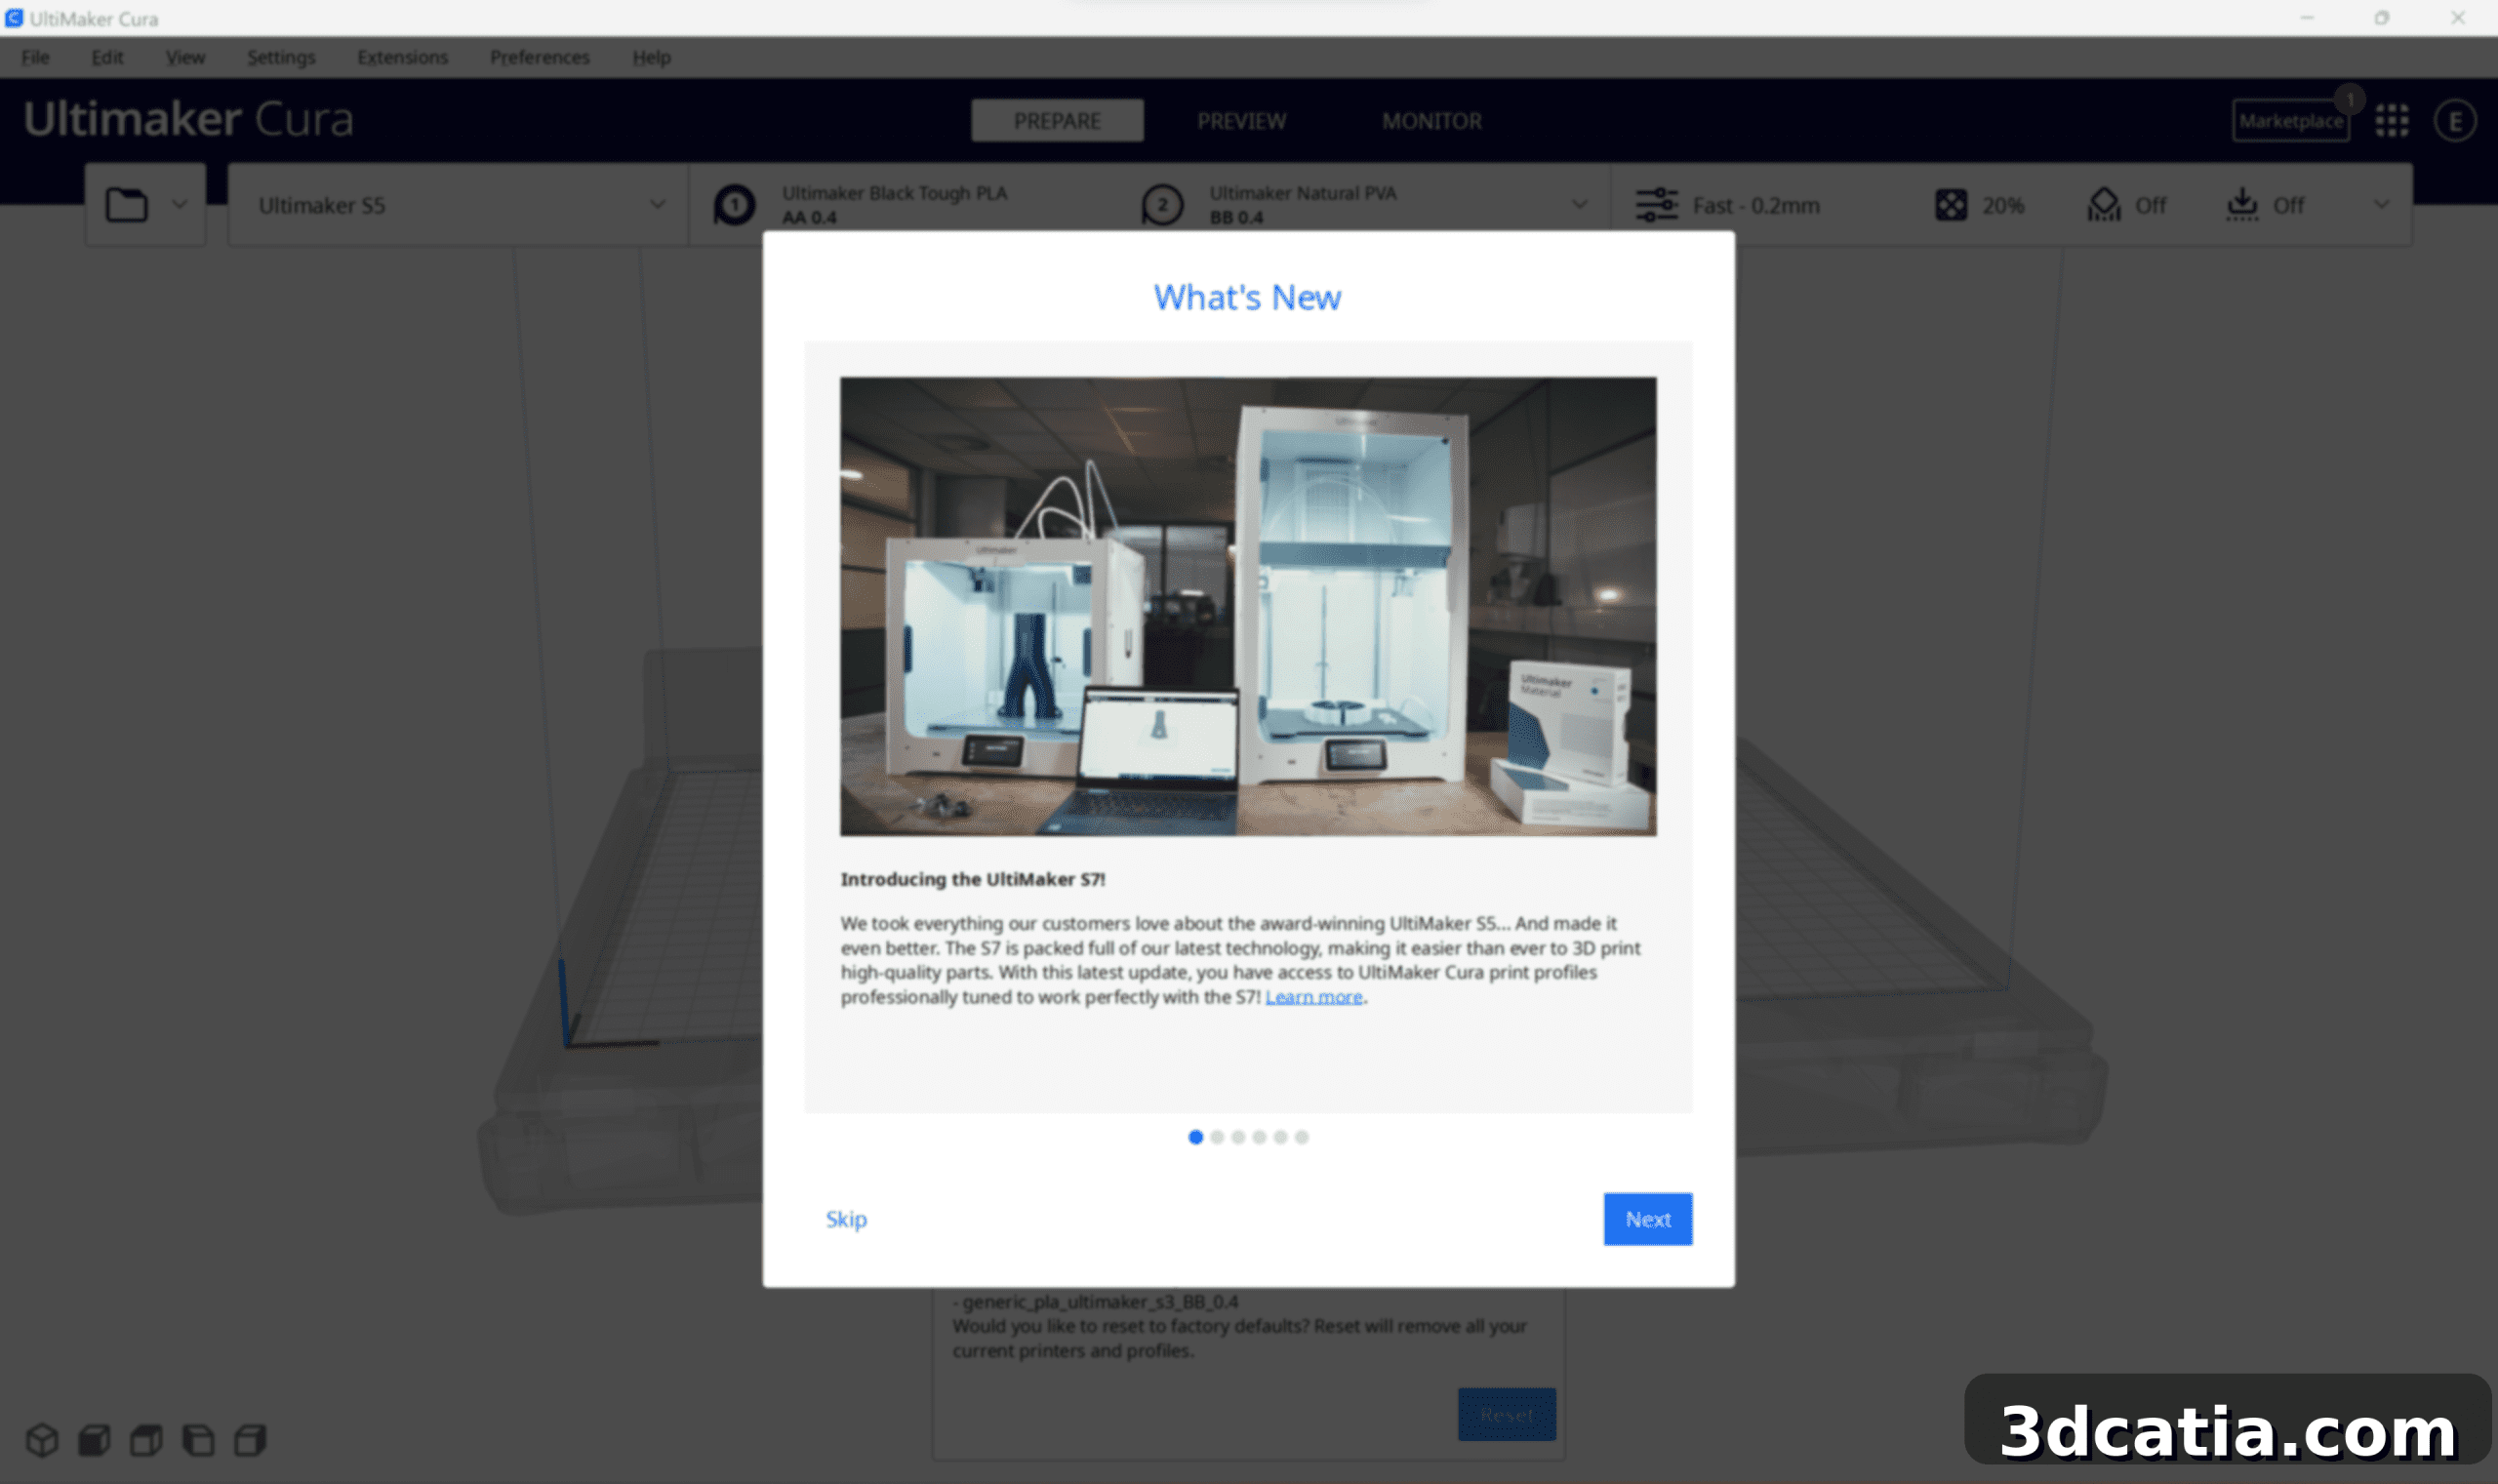Select the top view cube icon

click(x=146, y=1440)
